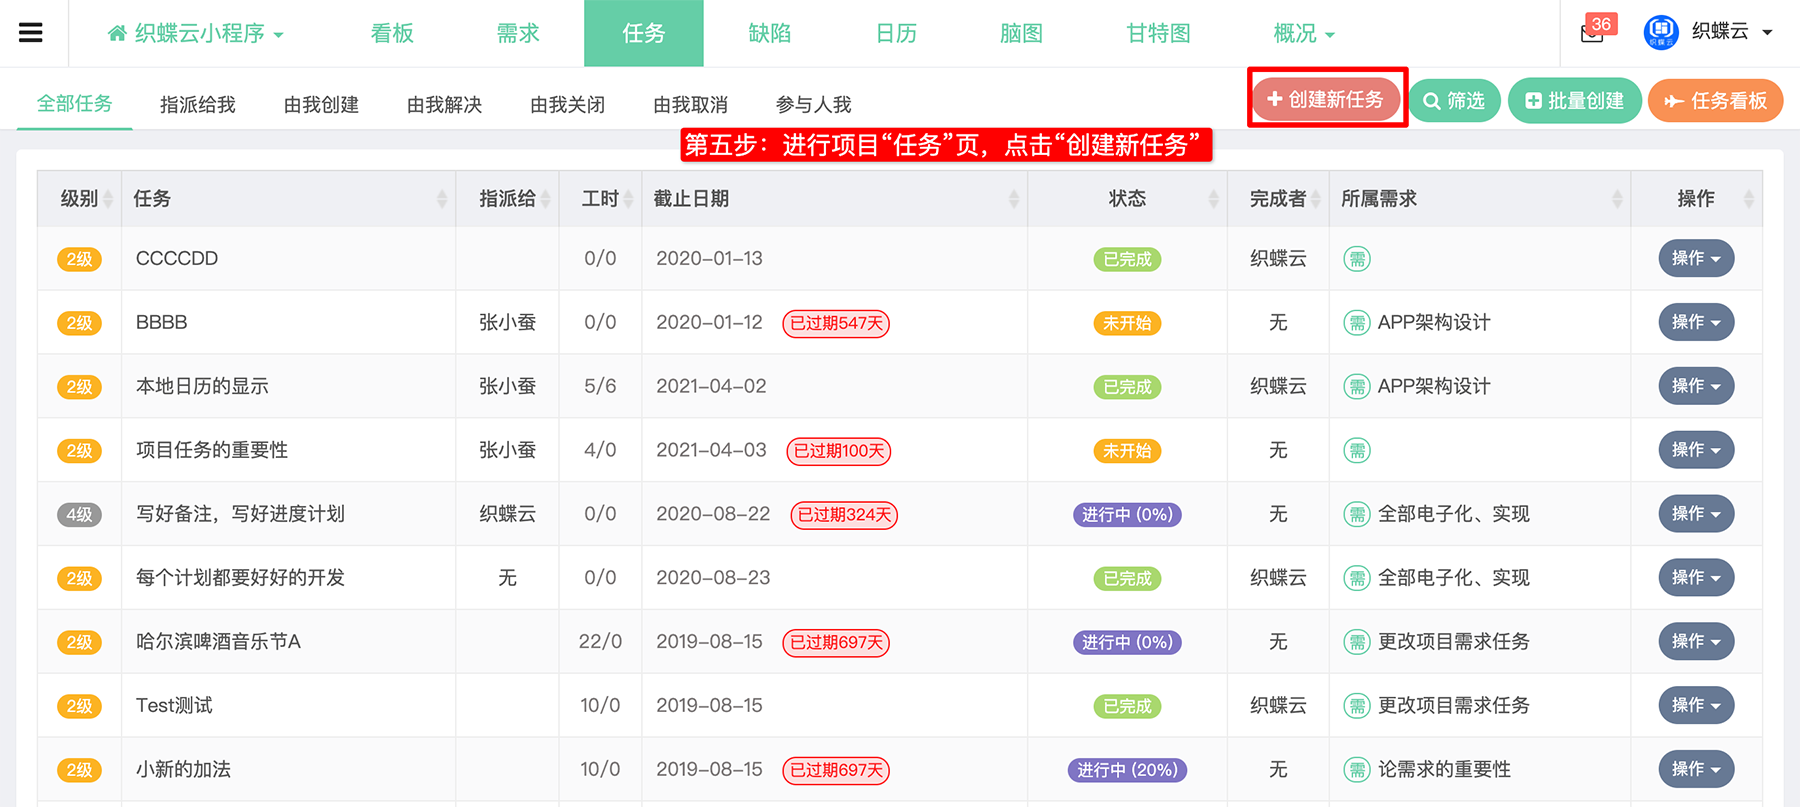Open the 织蝶云 user account dropdown

[1732, 32]
